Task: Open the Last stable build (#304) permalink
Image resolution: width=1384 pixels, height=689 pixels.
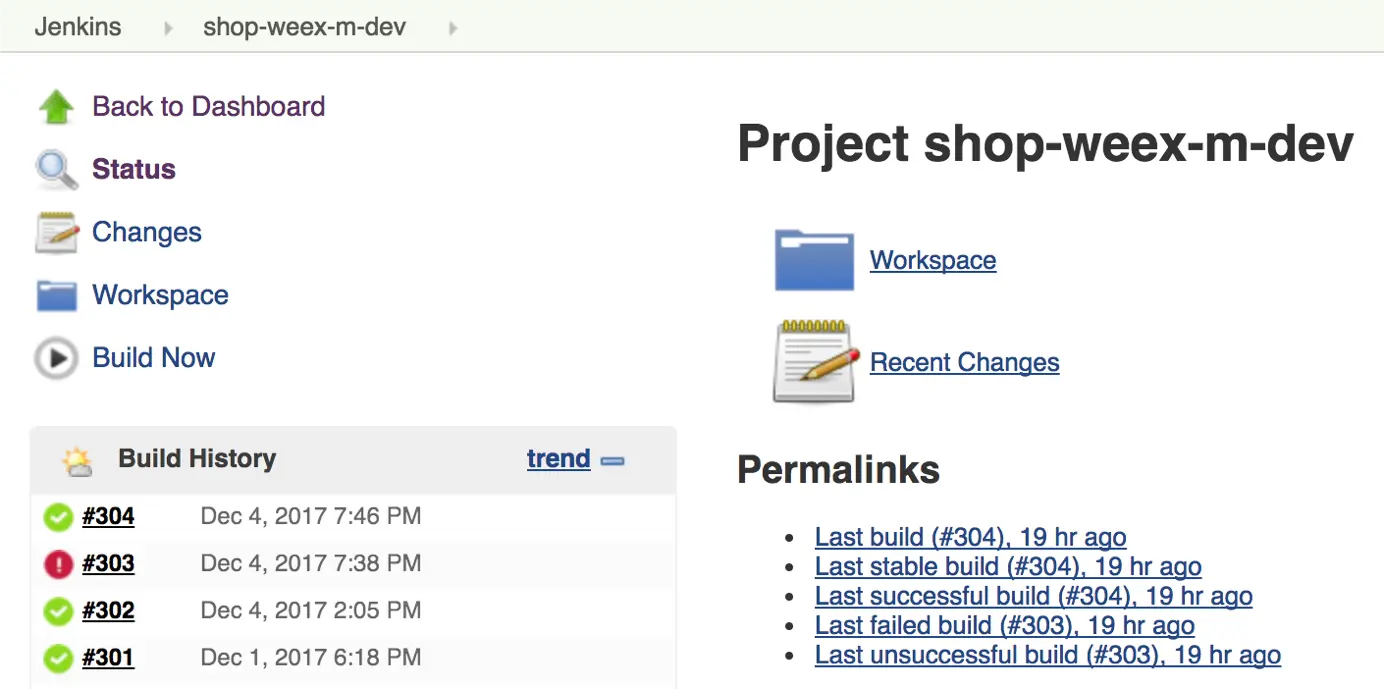Action: (x=1008, y=567)
